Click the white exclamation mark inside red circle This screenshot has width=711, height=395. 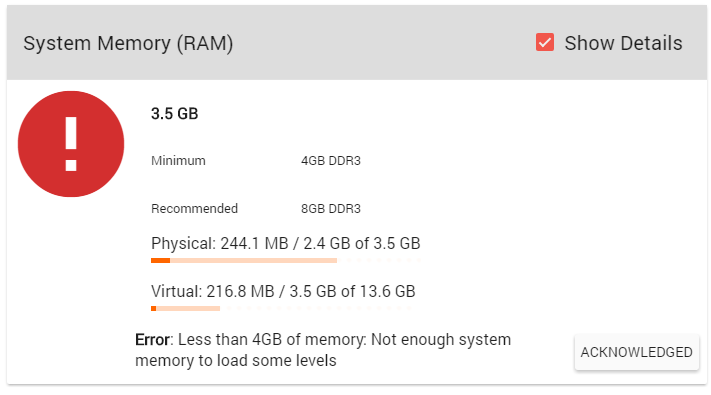point(71,144)
